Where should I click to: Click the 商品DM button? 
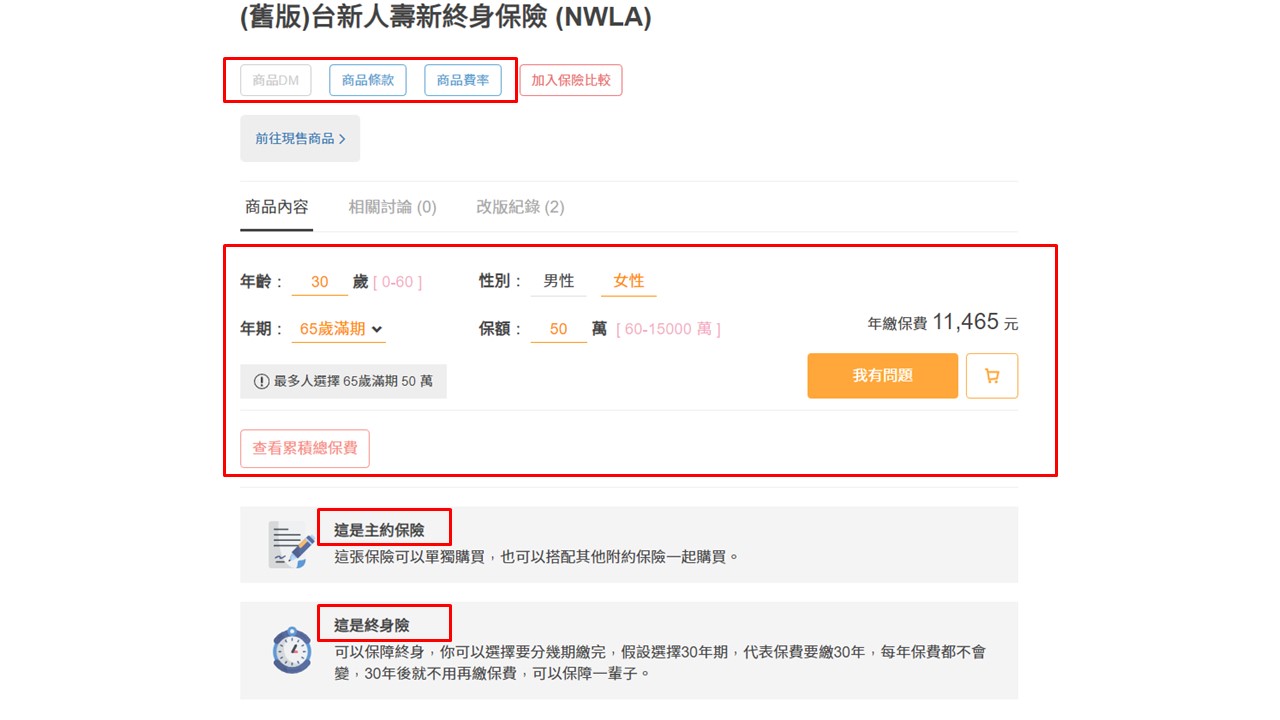(276, 80)
